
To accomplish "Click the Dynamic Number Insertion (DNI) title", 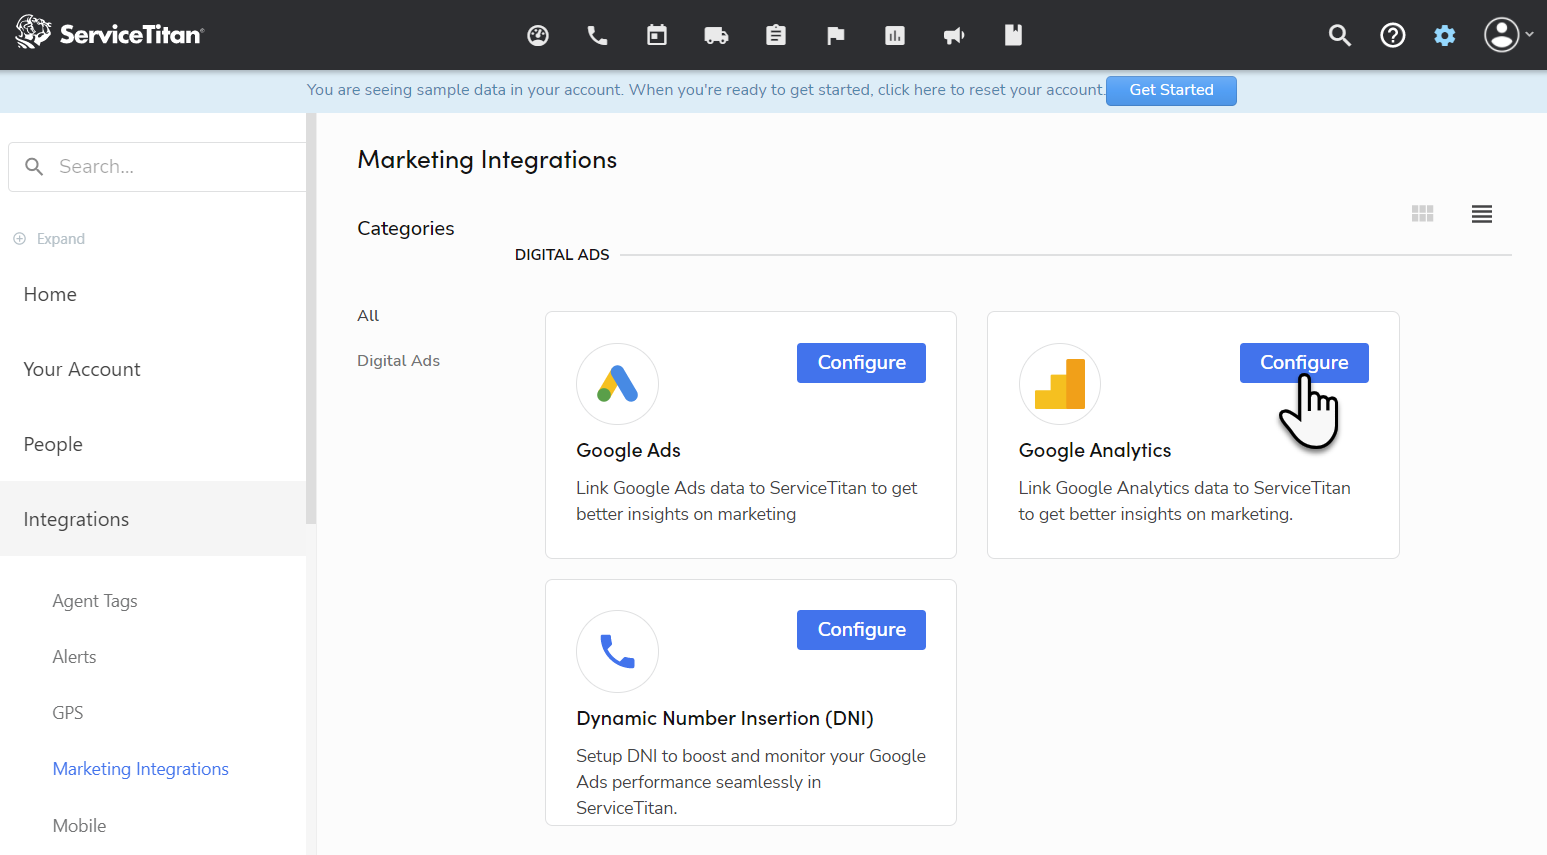I will coord(725,719).
